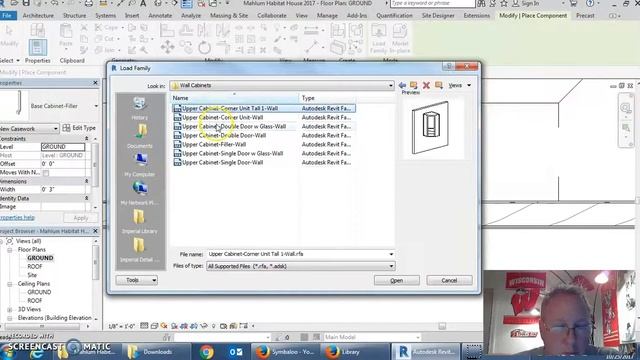Expand the Look in folder dropdown
Screen dimensions: 640x360
[391, 85]
